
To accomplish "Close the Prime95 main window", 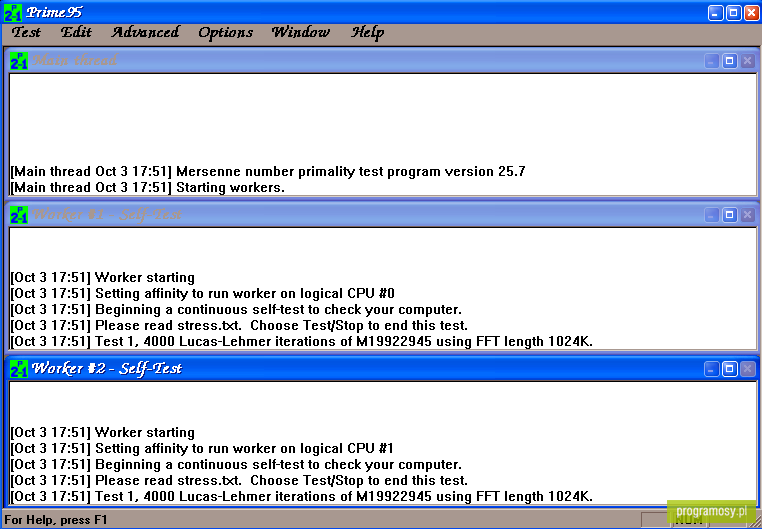I will click(x=752, y=13).
